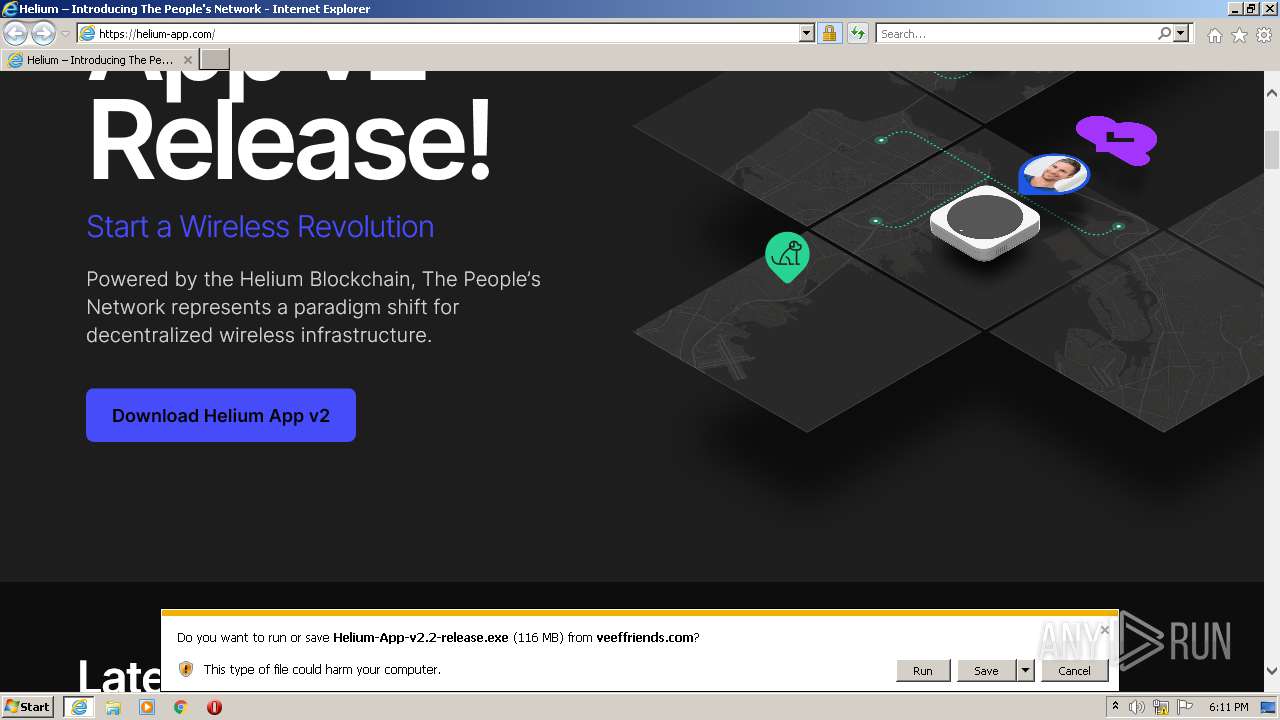Click the Refresh page icon

click(857, 34)
